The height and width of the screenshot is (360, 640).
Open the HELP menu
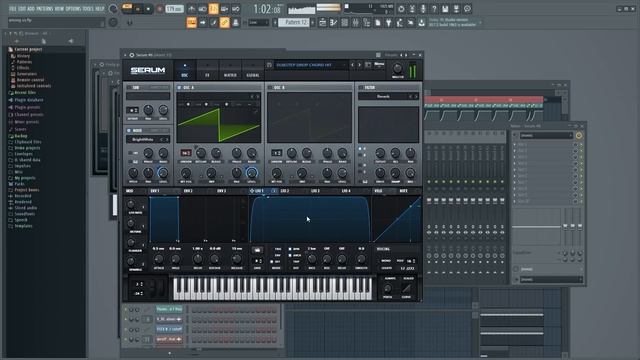[x=100, y=9]
